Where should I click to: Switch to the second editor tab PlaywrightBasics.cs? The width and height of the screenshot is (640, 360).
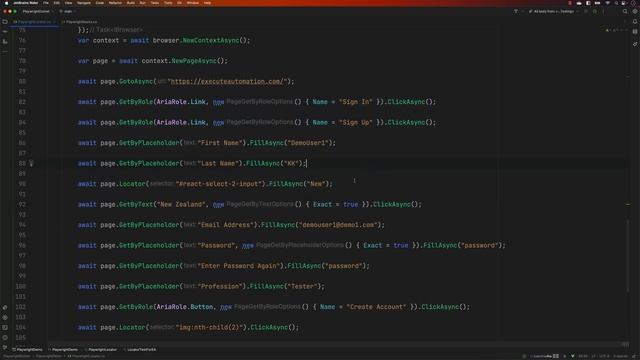click(81, 22)
